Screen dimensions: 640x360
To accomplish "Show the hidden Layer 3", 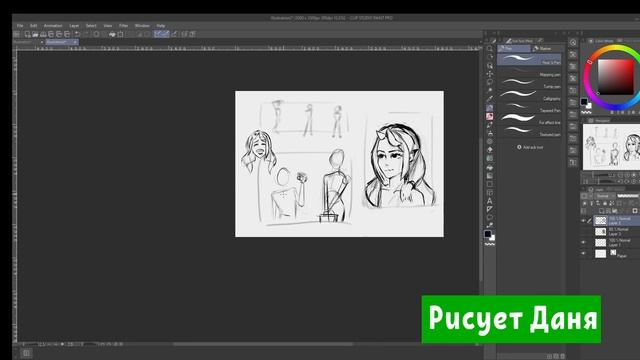I will pyautogui.click(x=583, y=232).
